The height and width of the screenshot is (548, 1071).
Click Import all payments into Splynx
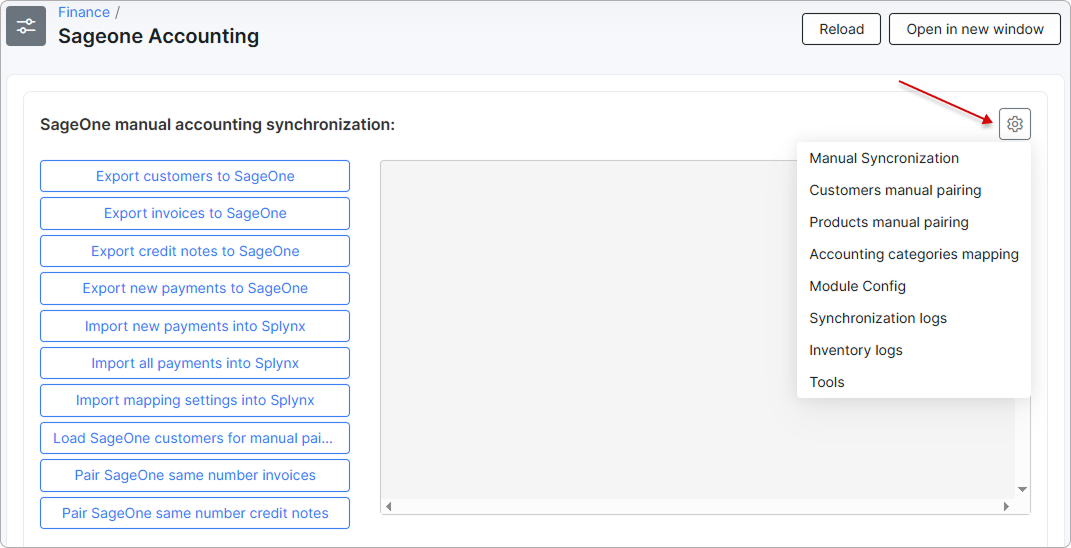[195, 363]
